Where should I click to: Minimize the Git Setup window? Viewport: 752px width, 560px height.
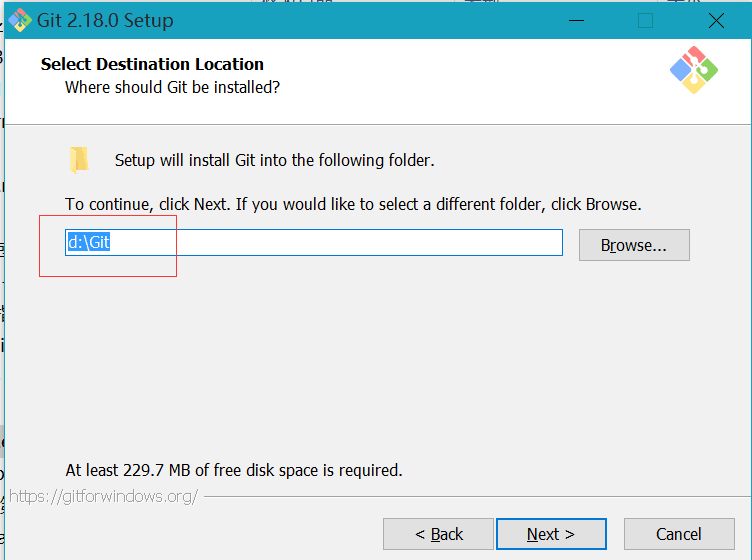[x=575, y=20]
